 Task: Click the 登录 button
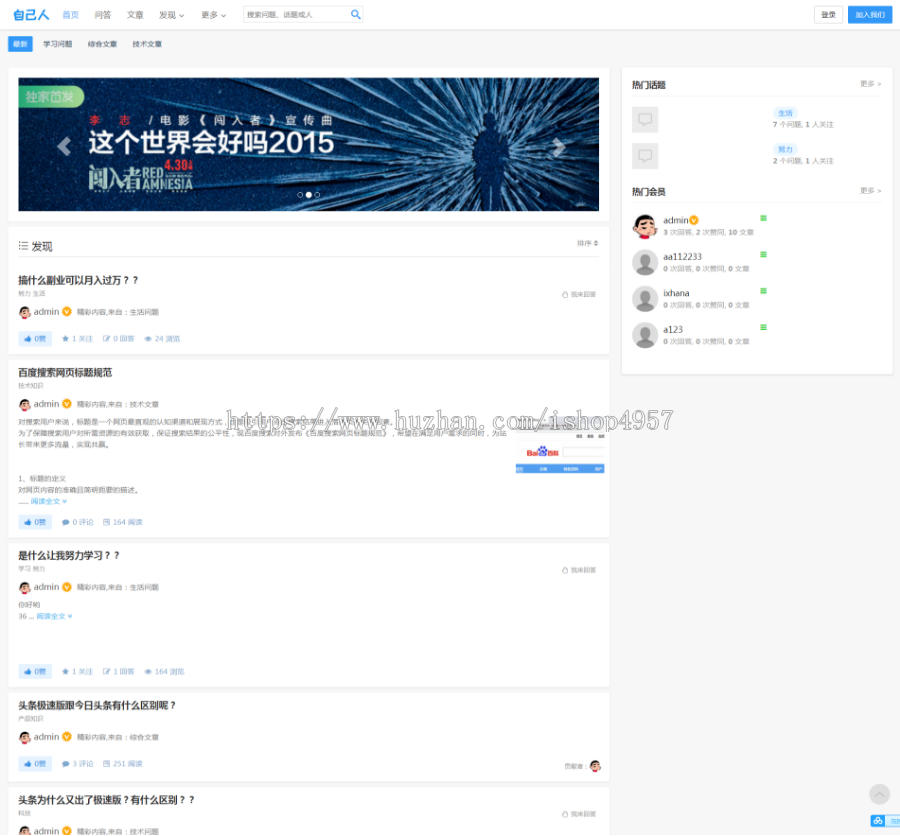point(828,15)
